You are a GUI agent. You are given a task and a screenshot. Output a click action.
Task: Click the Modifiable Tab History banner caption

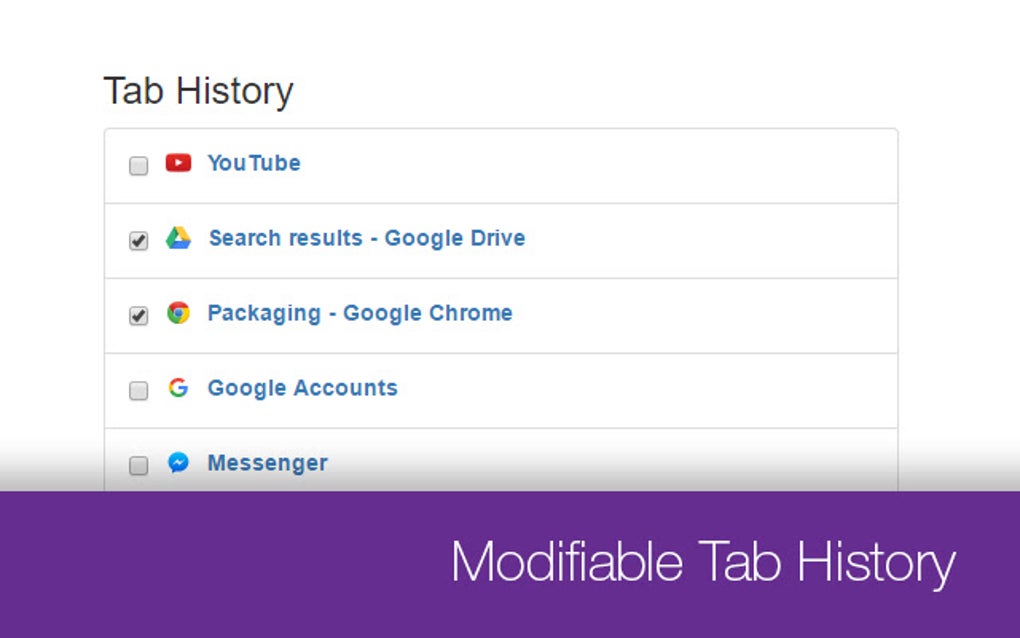(x=702, y=562)
